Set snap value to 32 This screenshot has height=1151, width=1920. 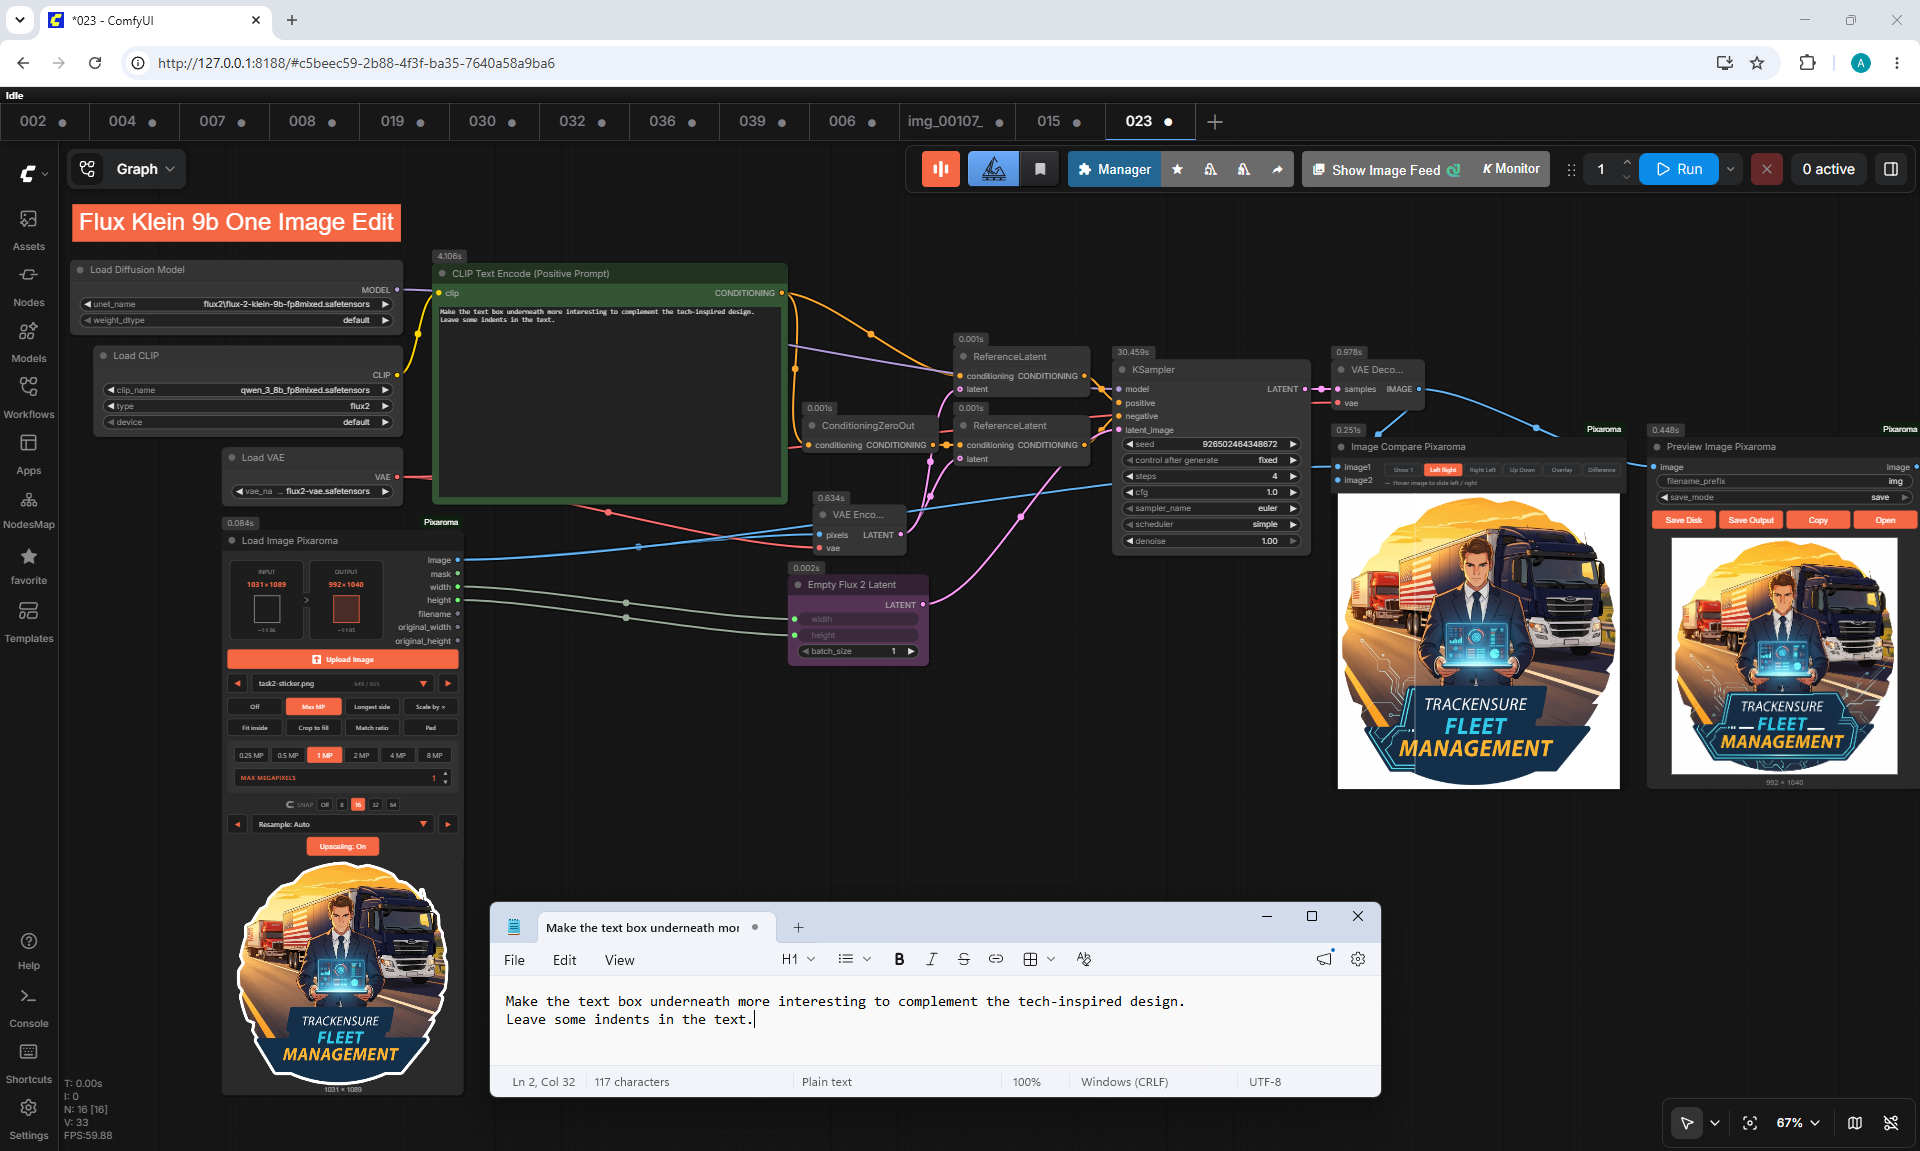coord(375,804)
